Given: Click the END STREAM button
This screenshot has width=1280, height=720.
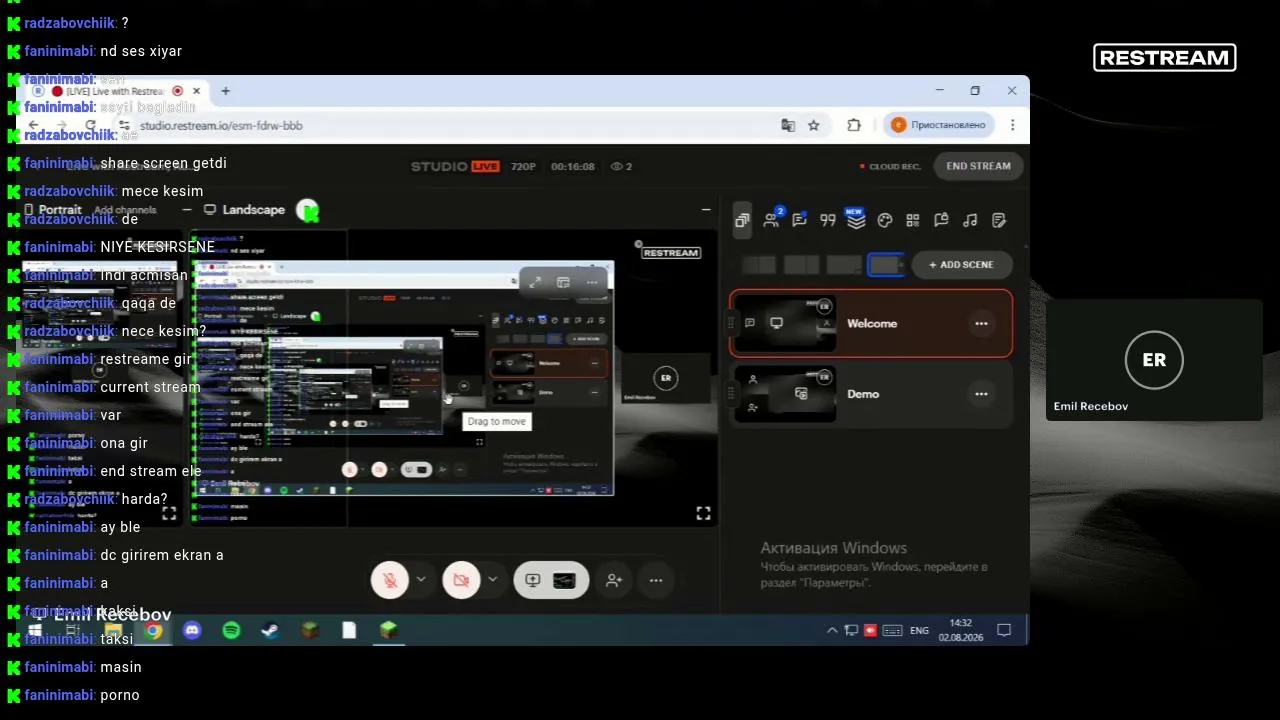Looking at the screenshot, I should click(978, 166).
